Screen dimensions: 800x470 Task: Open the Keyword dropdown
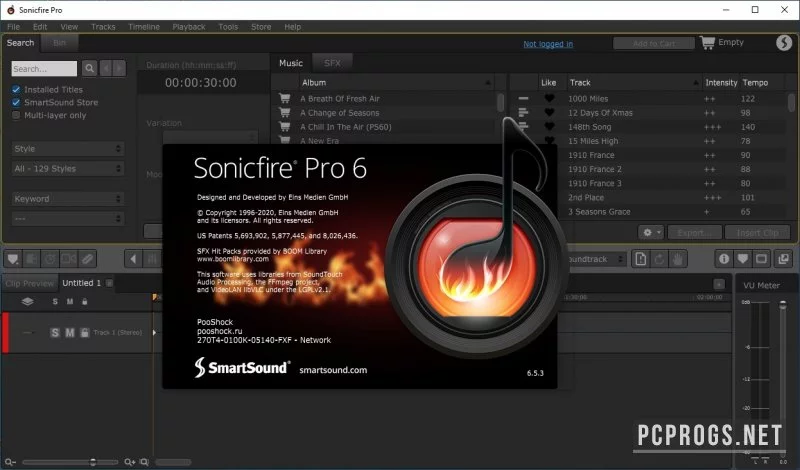click(68, 199)
